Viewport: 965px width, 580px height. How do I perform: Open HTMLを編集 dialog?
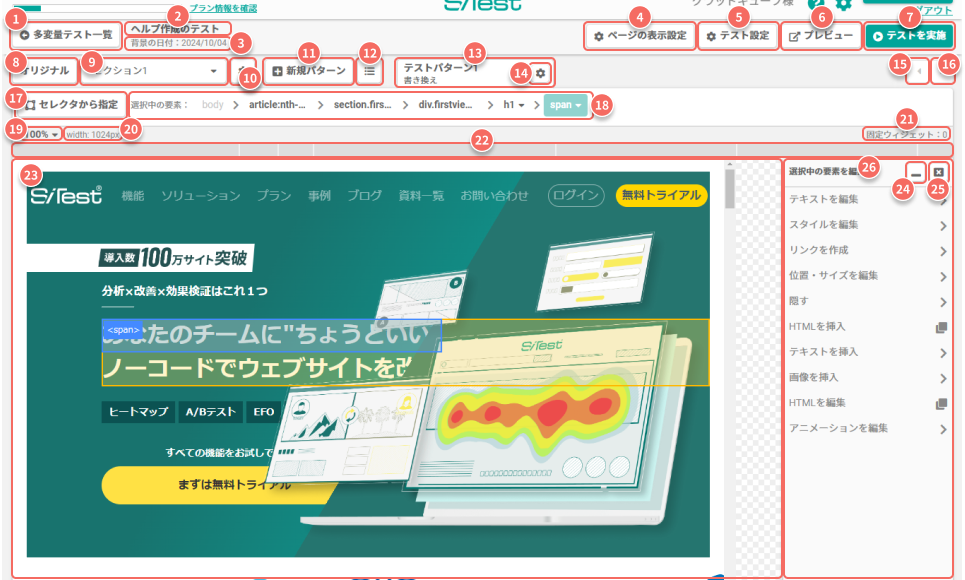(868, 403)
